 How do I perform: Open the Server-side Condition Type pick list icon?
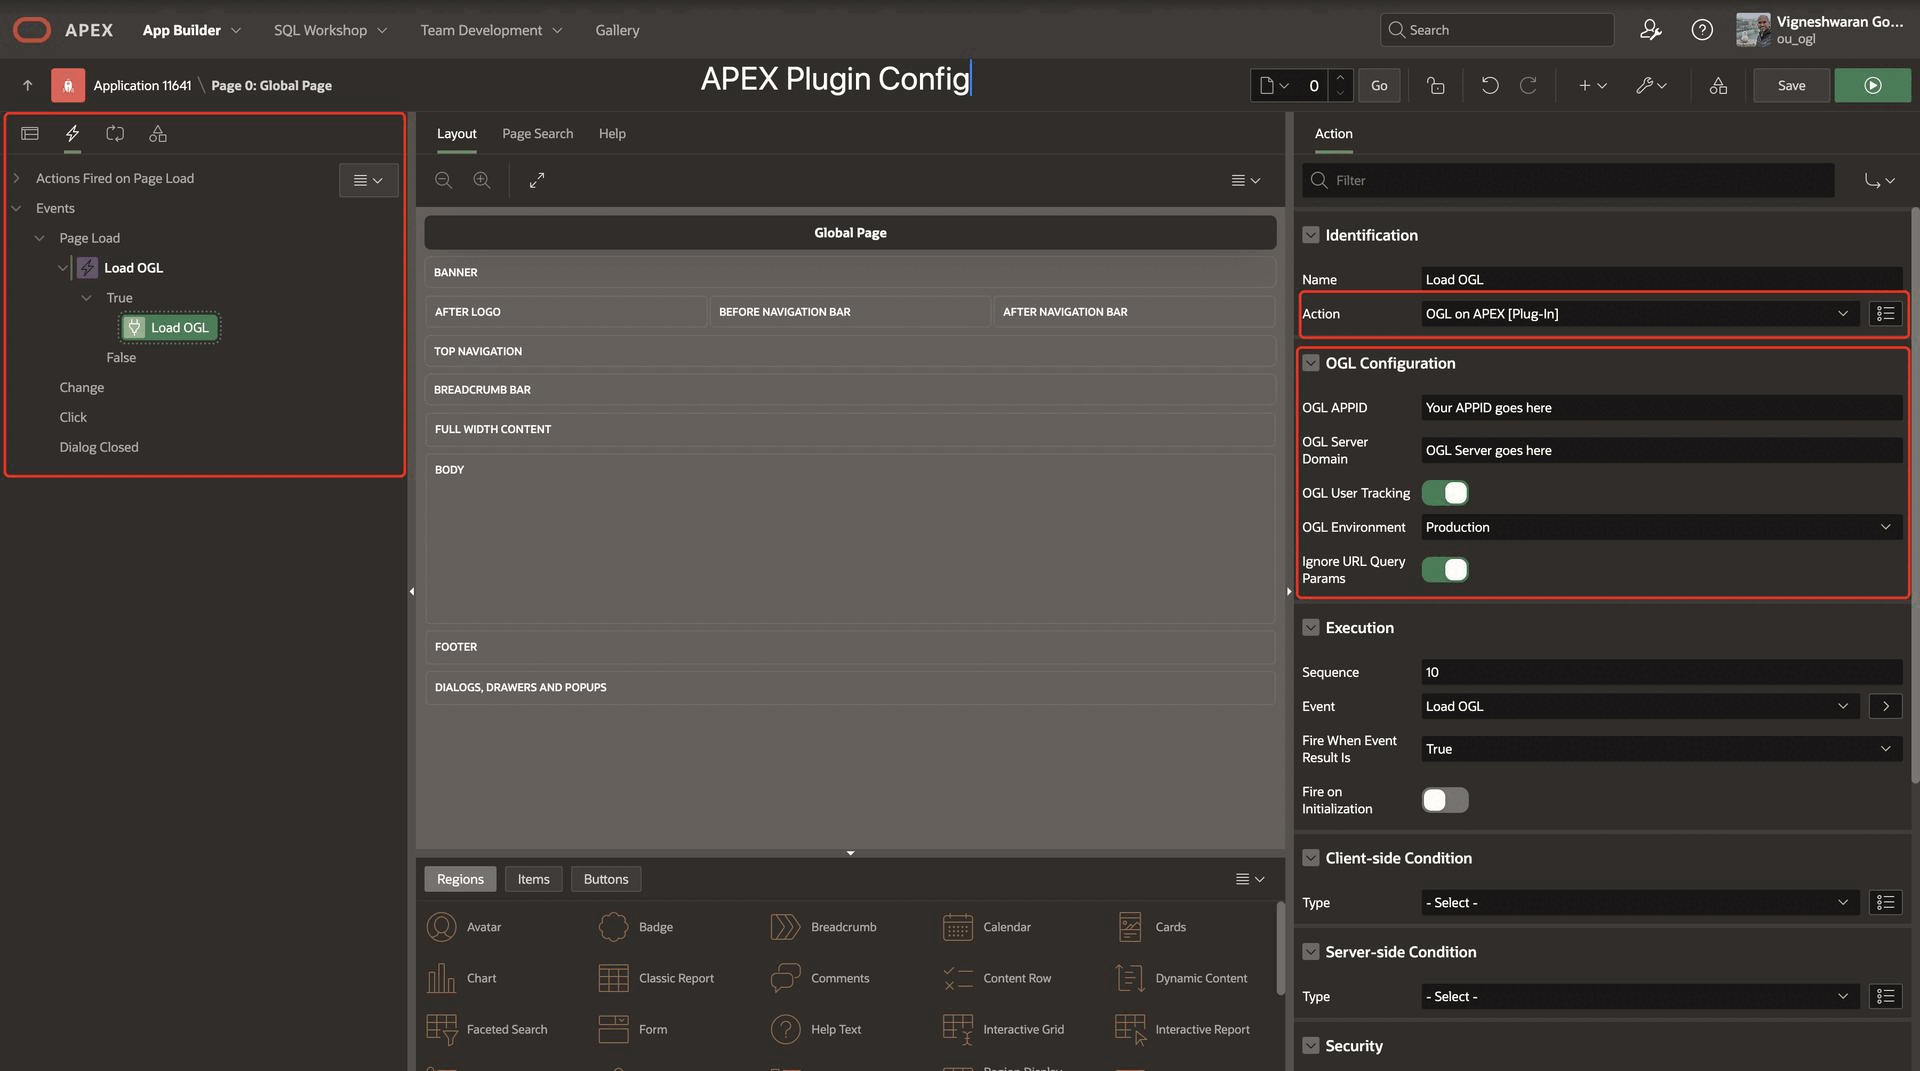point(1885,997)
